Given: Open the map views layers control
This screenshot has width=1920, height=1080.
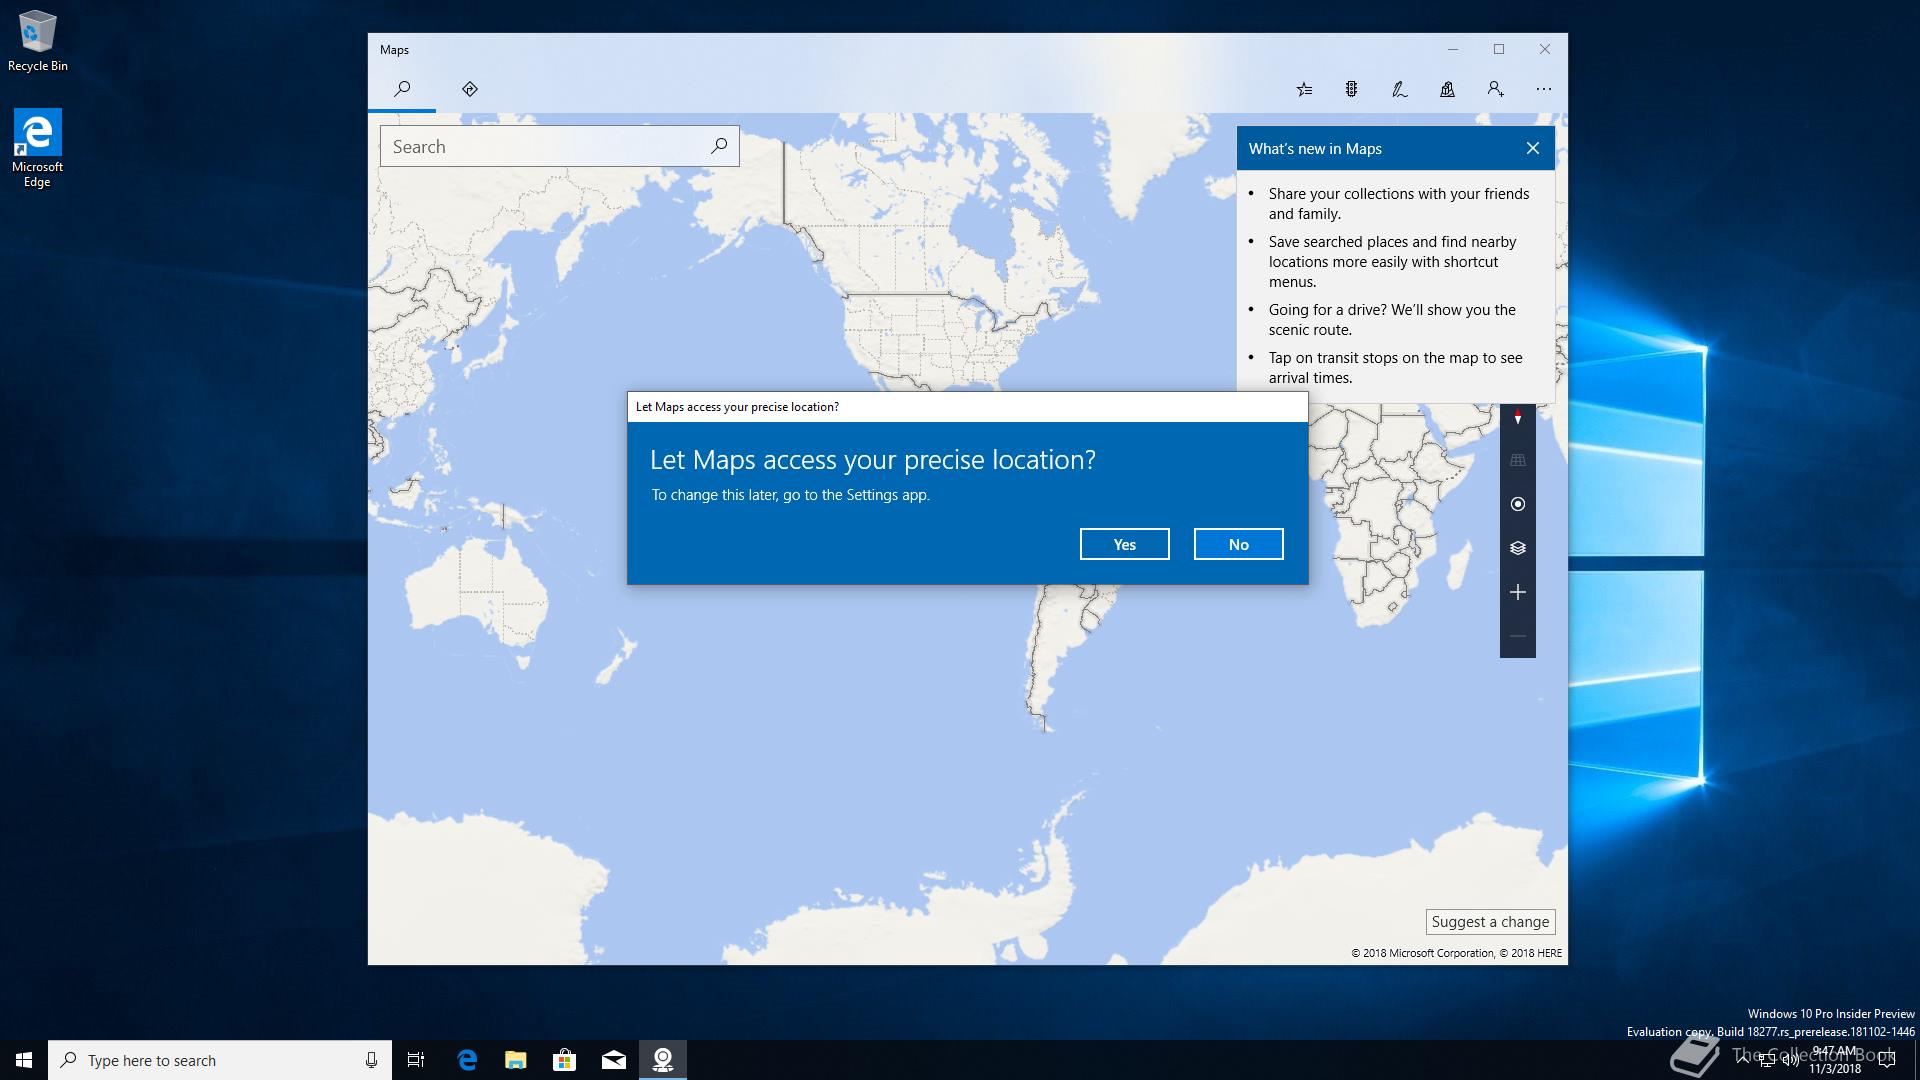Looking at the screenshot, I should (1517, 548).
